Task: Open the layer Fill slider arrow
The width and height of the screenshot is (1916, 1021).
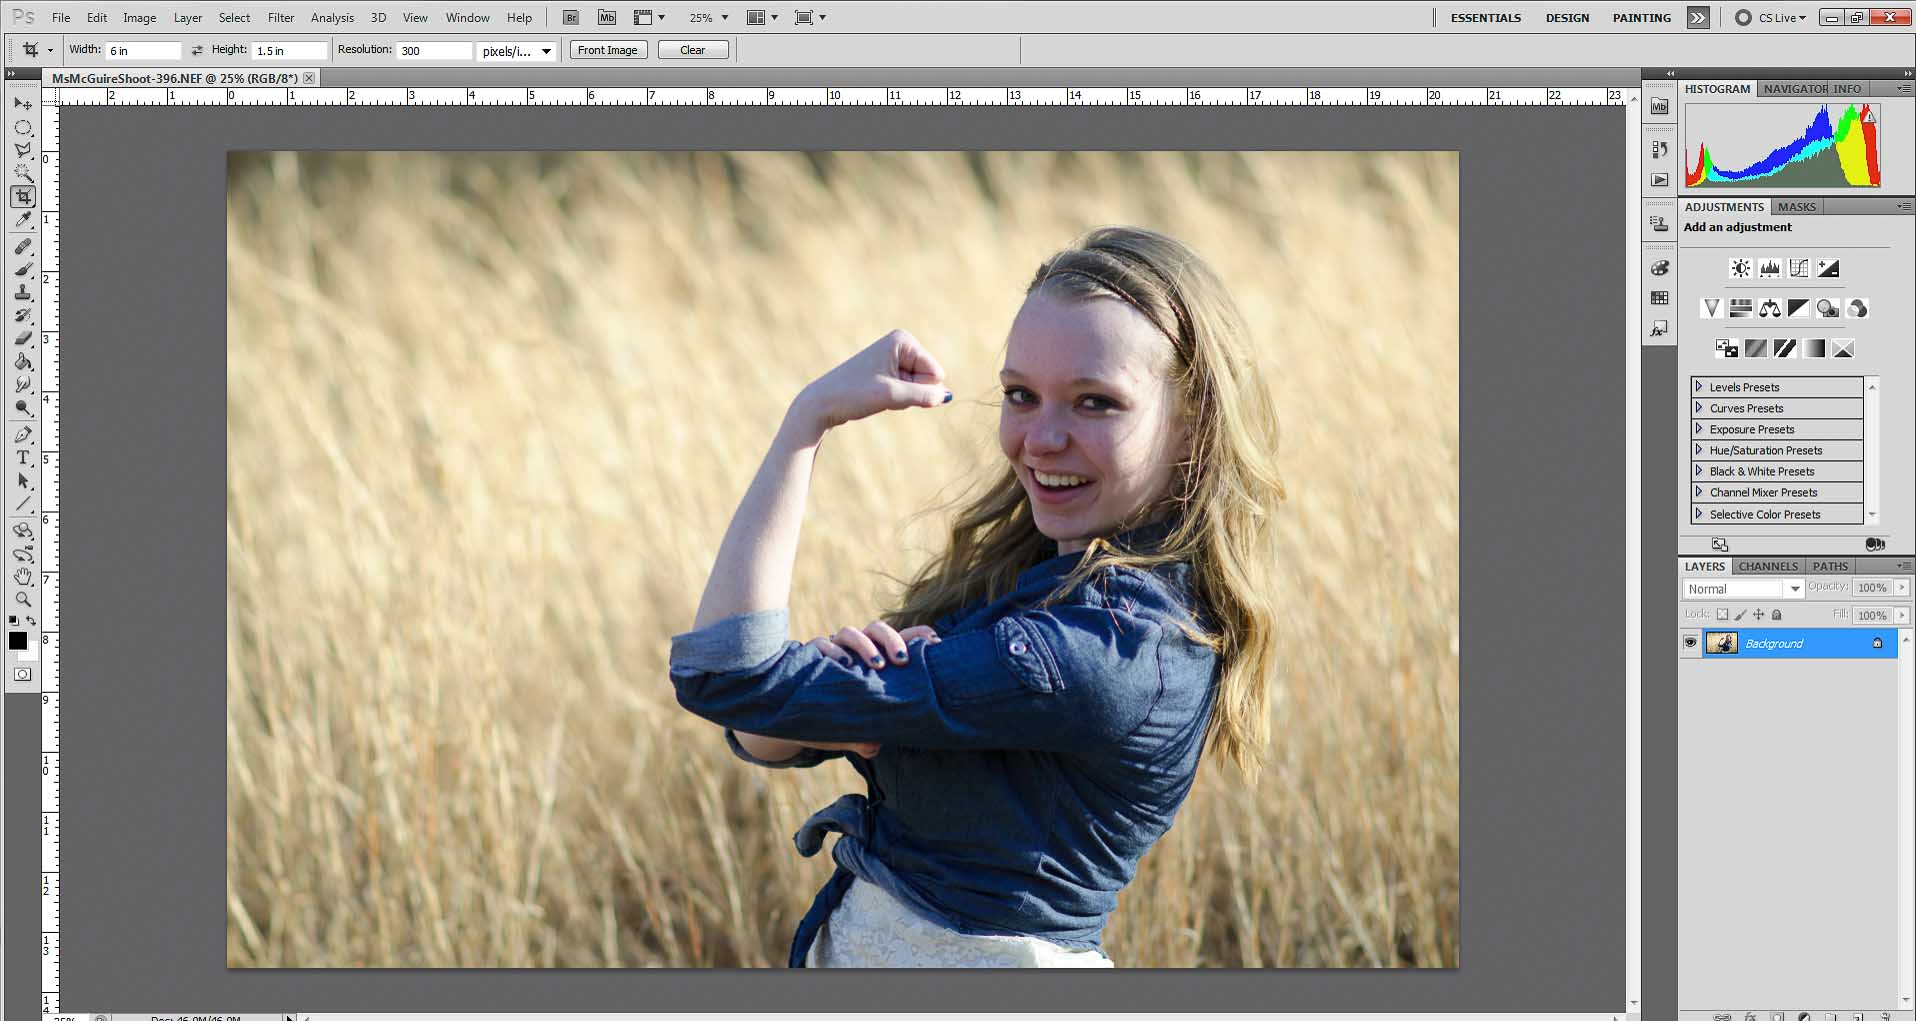Action: pos(1903,616)
